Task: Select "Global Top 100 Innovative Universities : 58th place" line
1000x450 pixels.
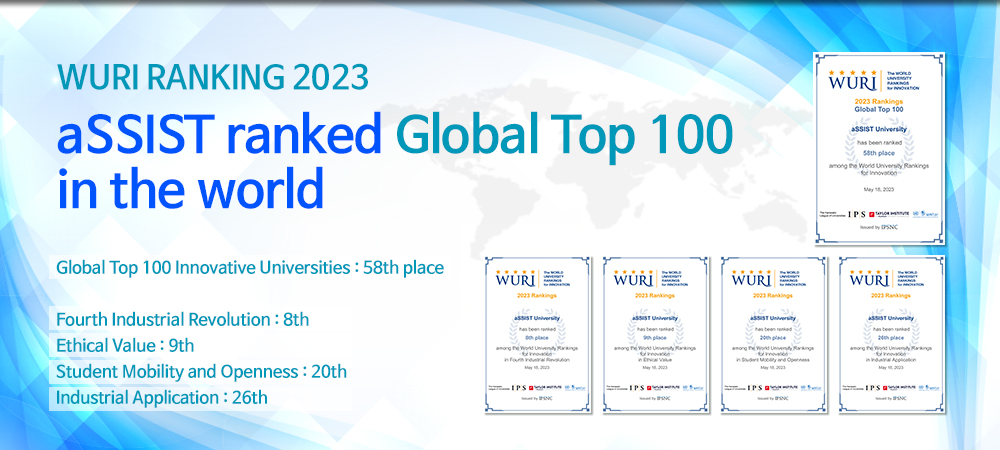Action: point(250,268)
